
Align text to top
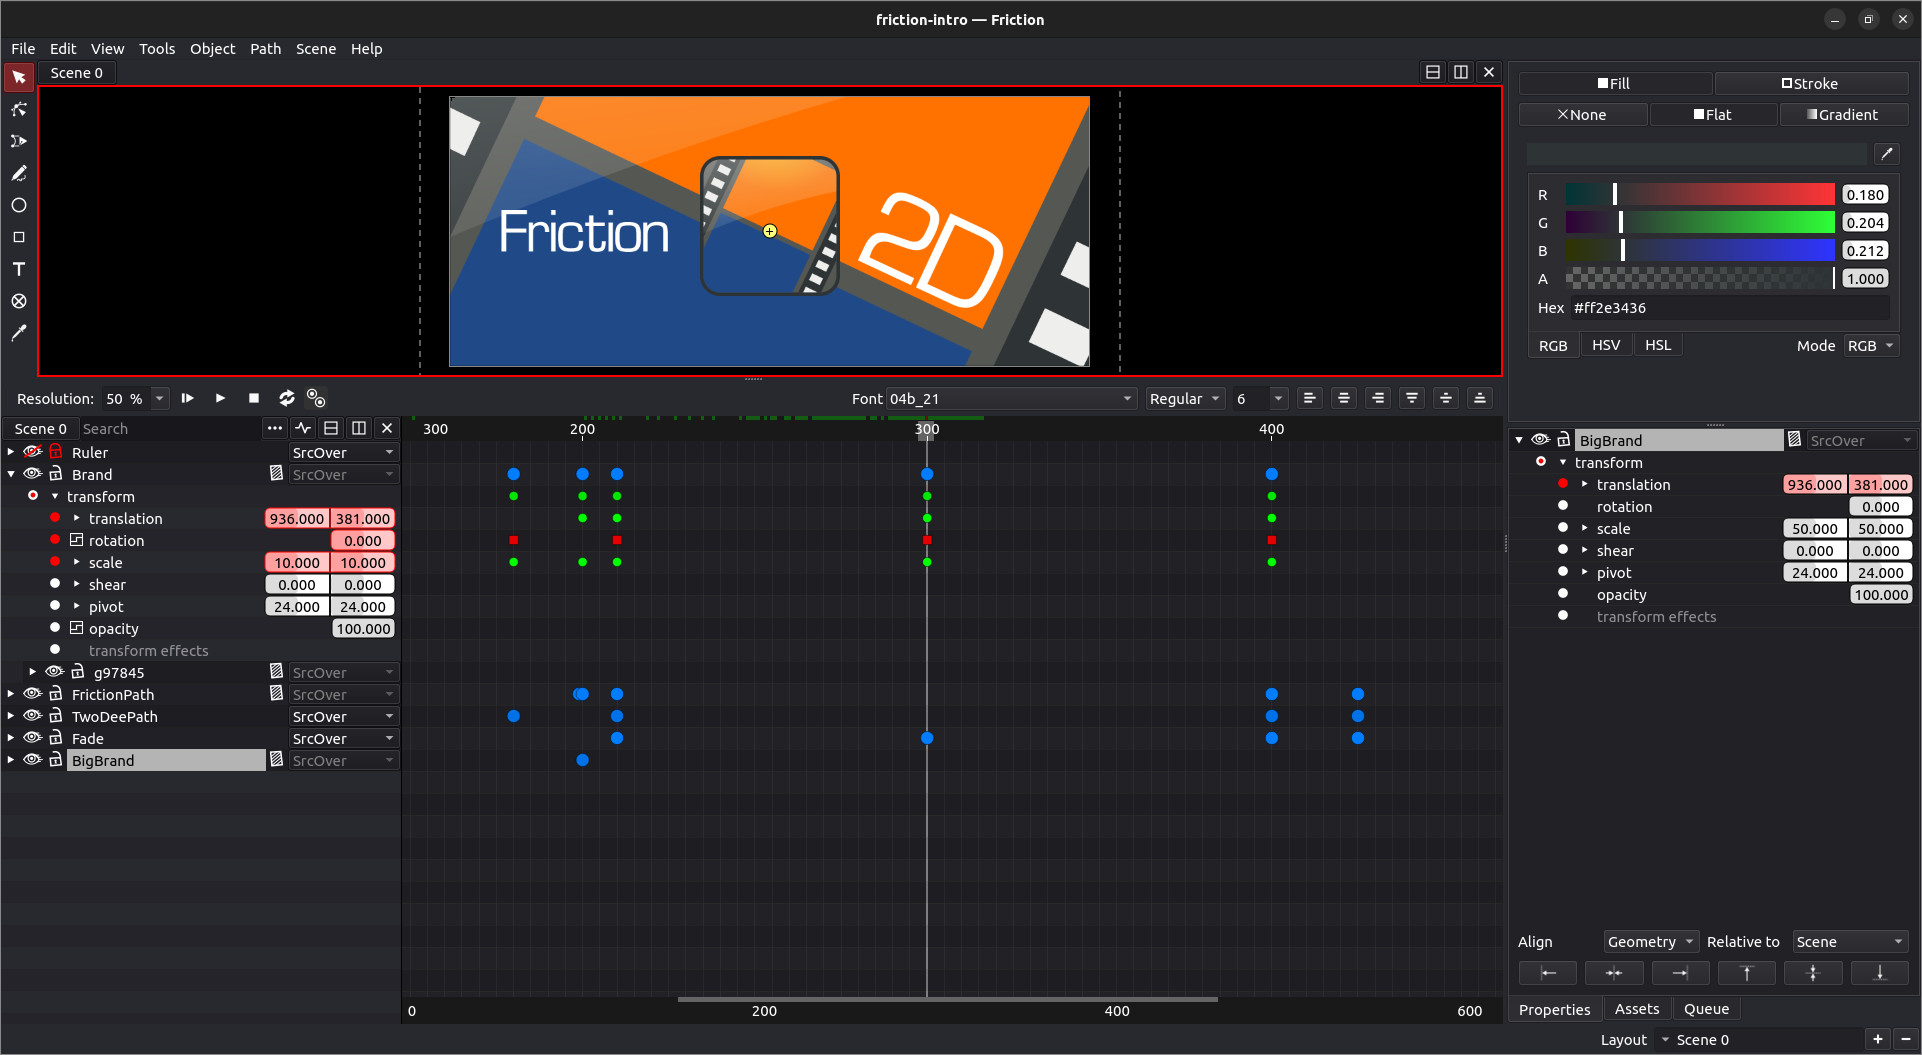[x=1412, y=398]
